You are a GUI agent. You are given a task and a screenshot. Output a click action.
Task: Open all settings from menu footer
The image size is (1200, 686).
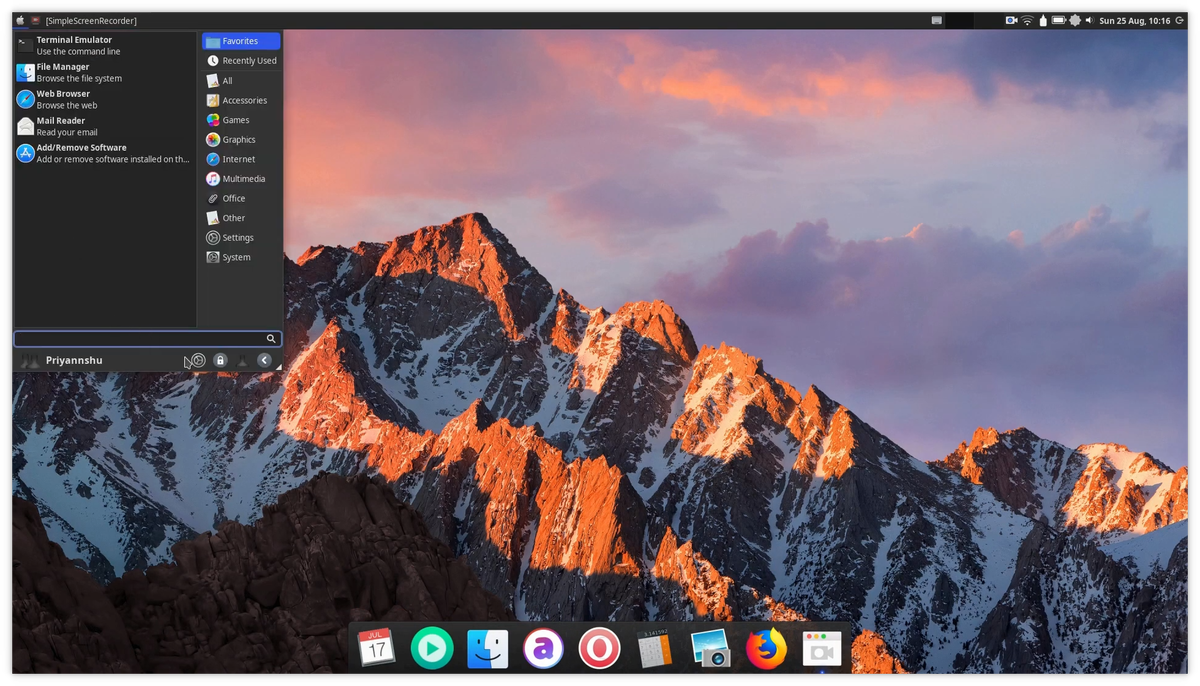198,360
